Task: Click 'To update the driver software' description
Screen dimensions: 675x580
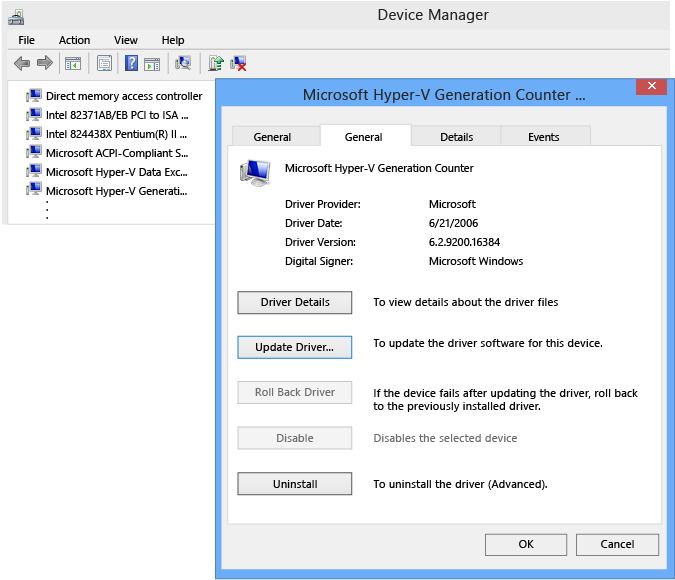Action: coord(488,343)
